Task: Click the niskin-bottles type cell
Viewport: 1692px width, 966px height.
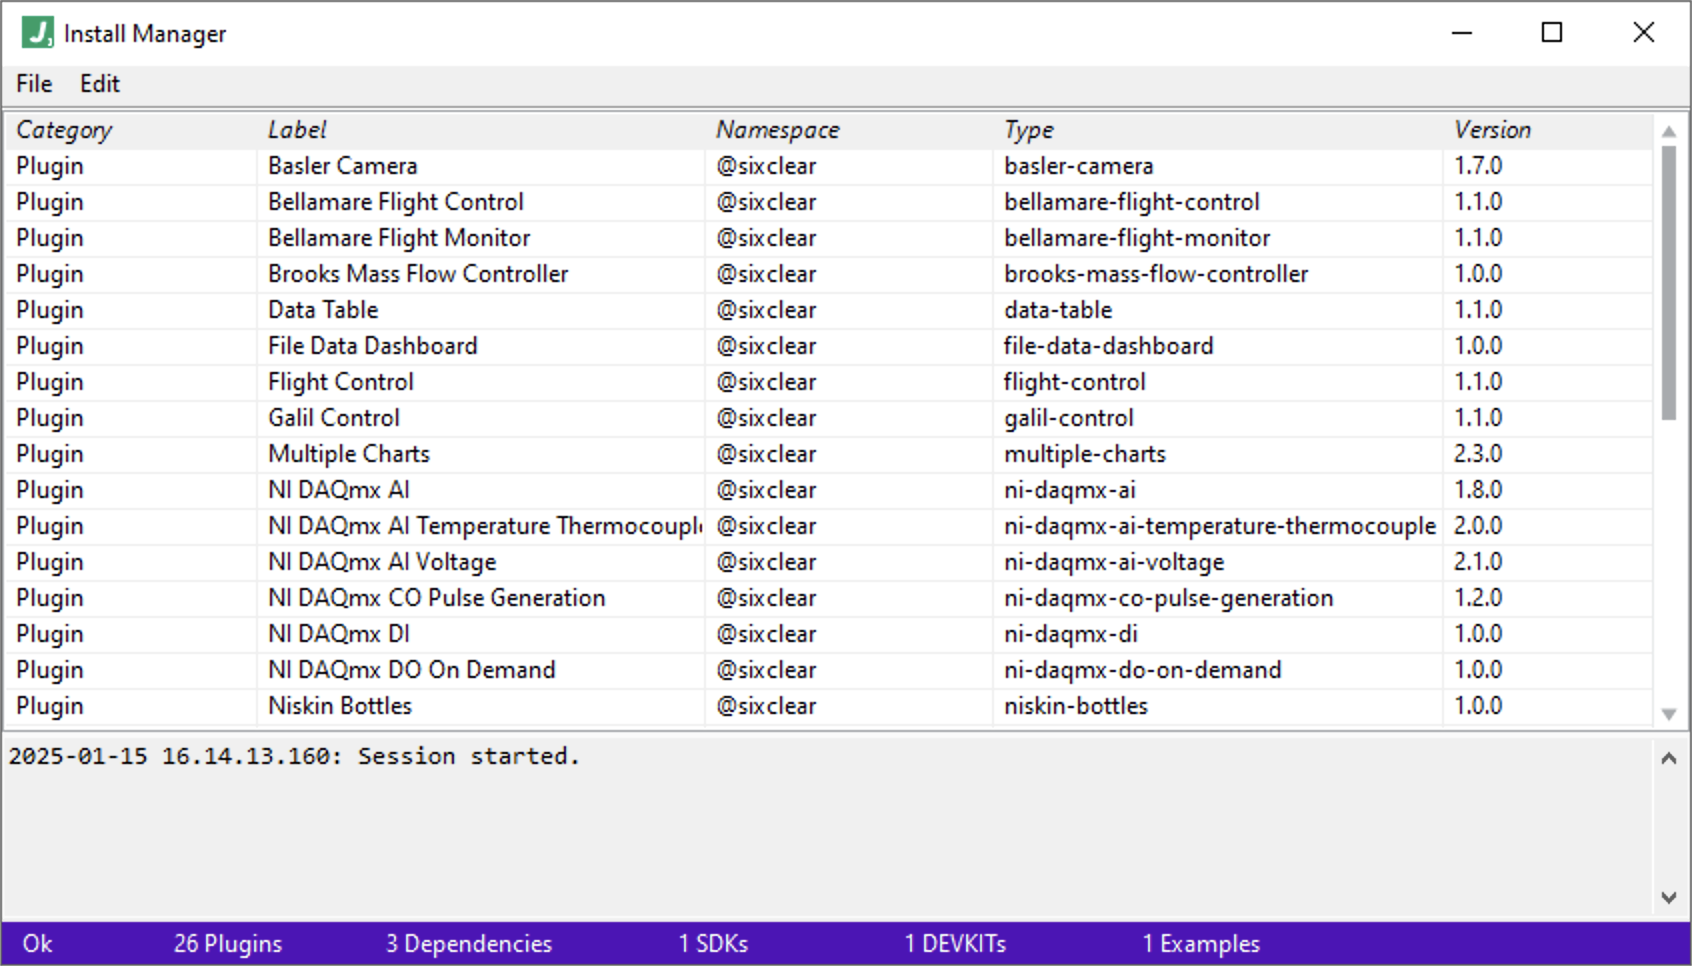Action: pos(1076,706)
